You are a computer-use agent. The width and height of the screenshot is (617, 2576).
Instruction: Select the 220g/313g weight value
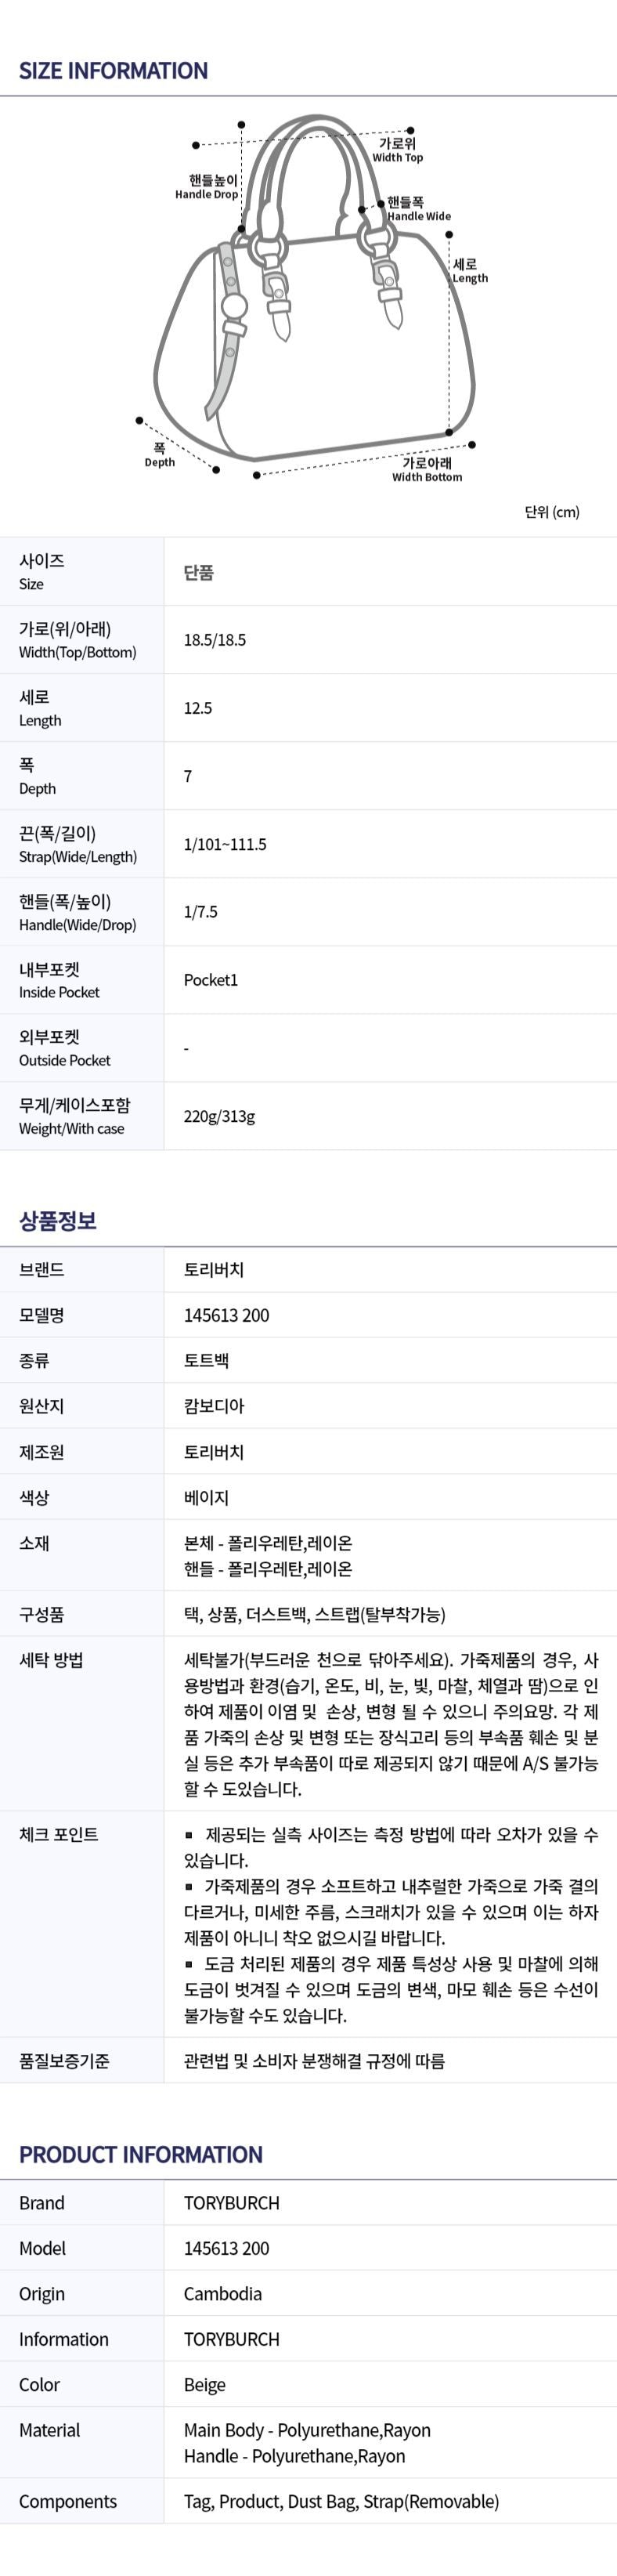(219, 1116)
